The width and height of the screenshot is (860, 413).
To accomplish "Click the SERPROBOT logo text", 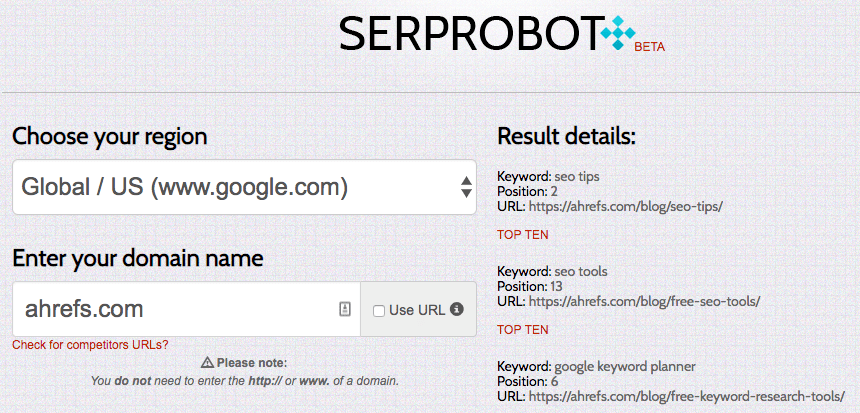I will (x=468, y=34).
